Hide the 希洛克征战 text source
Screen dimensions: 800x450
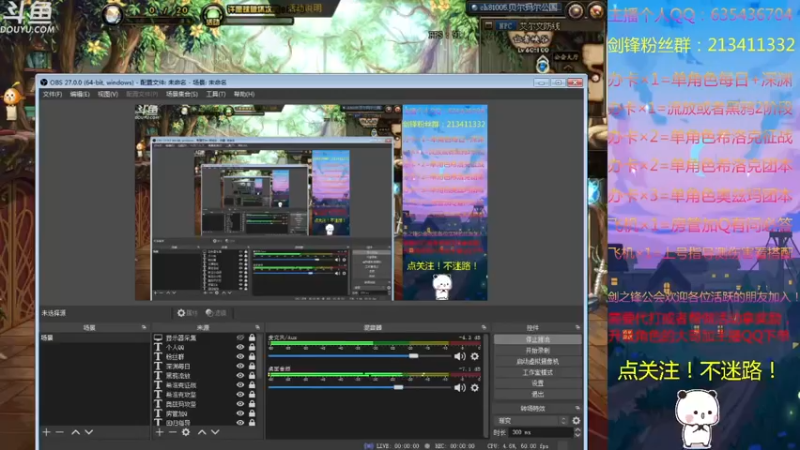click(x=240, y=385)
